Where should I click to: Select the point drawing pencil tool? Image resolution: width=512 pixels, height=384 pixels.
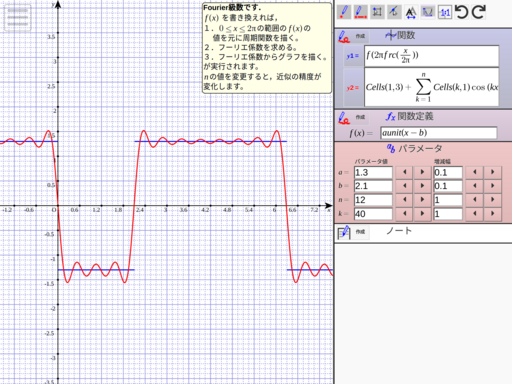(344, 12)
